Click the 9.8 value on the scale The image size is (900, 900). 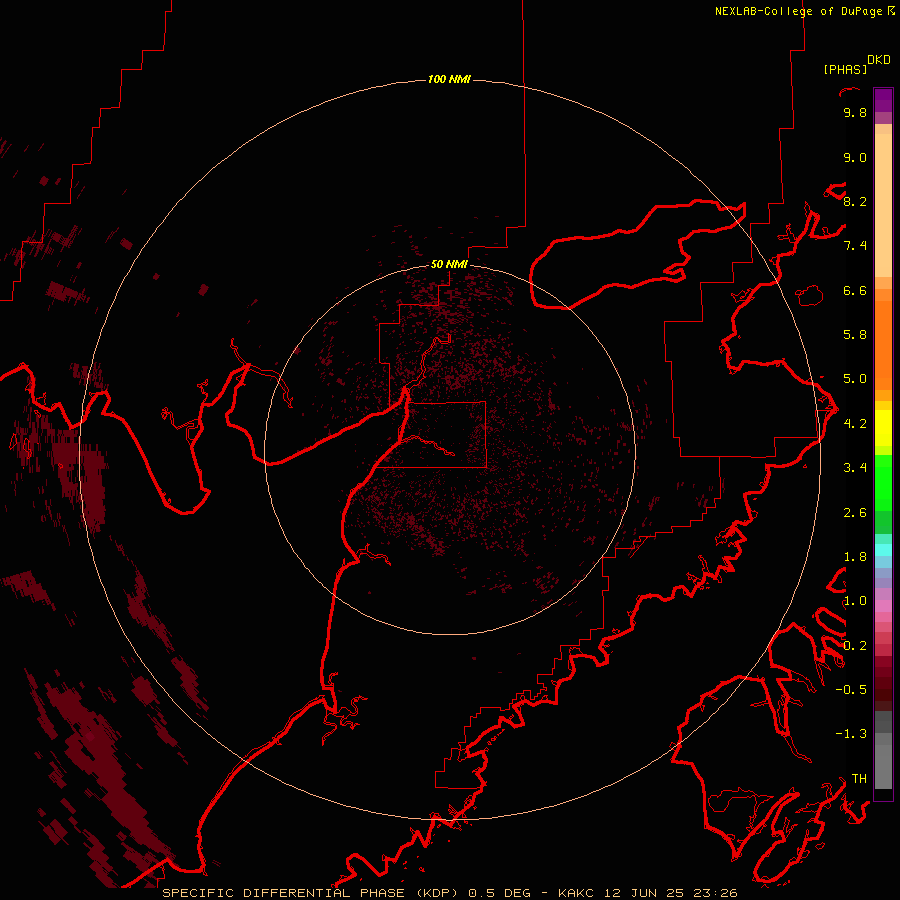855,112
